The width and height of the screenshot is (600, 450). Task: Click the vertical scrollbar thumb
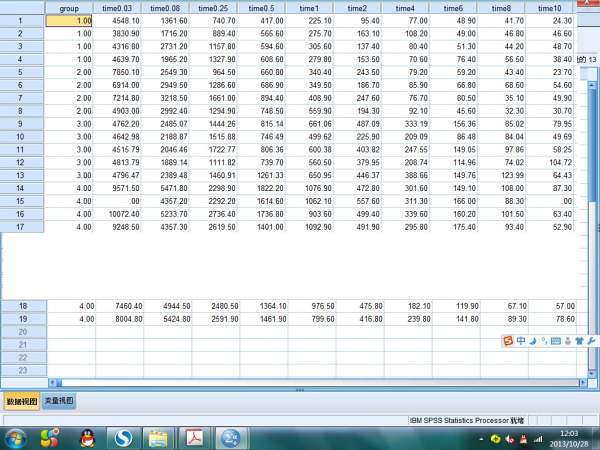click(x=592, y=145)
